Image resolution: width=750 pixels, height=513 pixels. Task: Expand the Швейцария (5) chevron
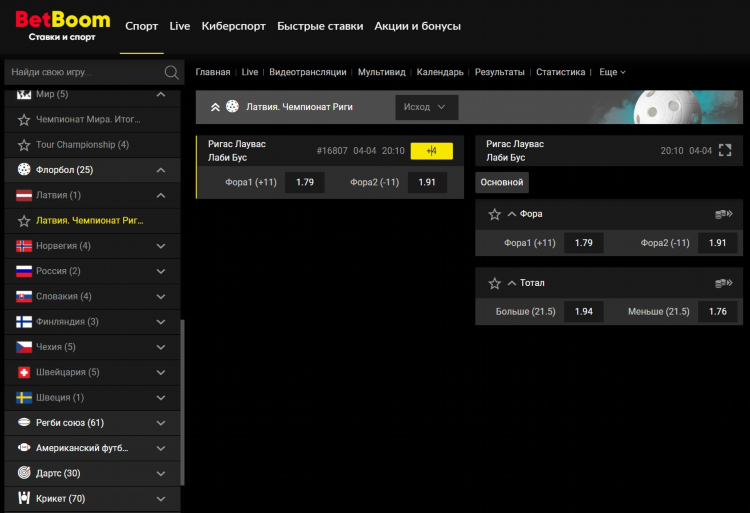pyautogui.click(x=161, y=373)
